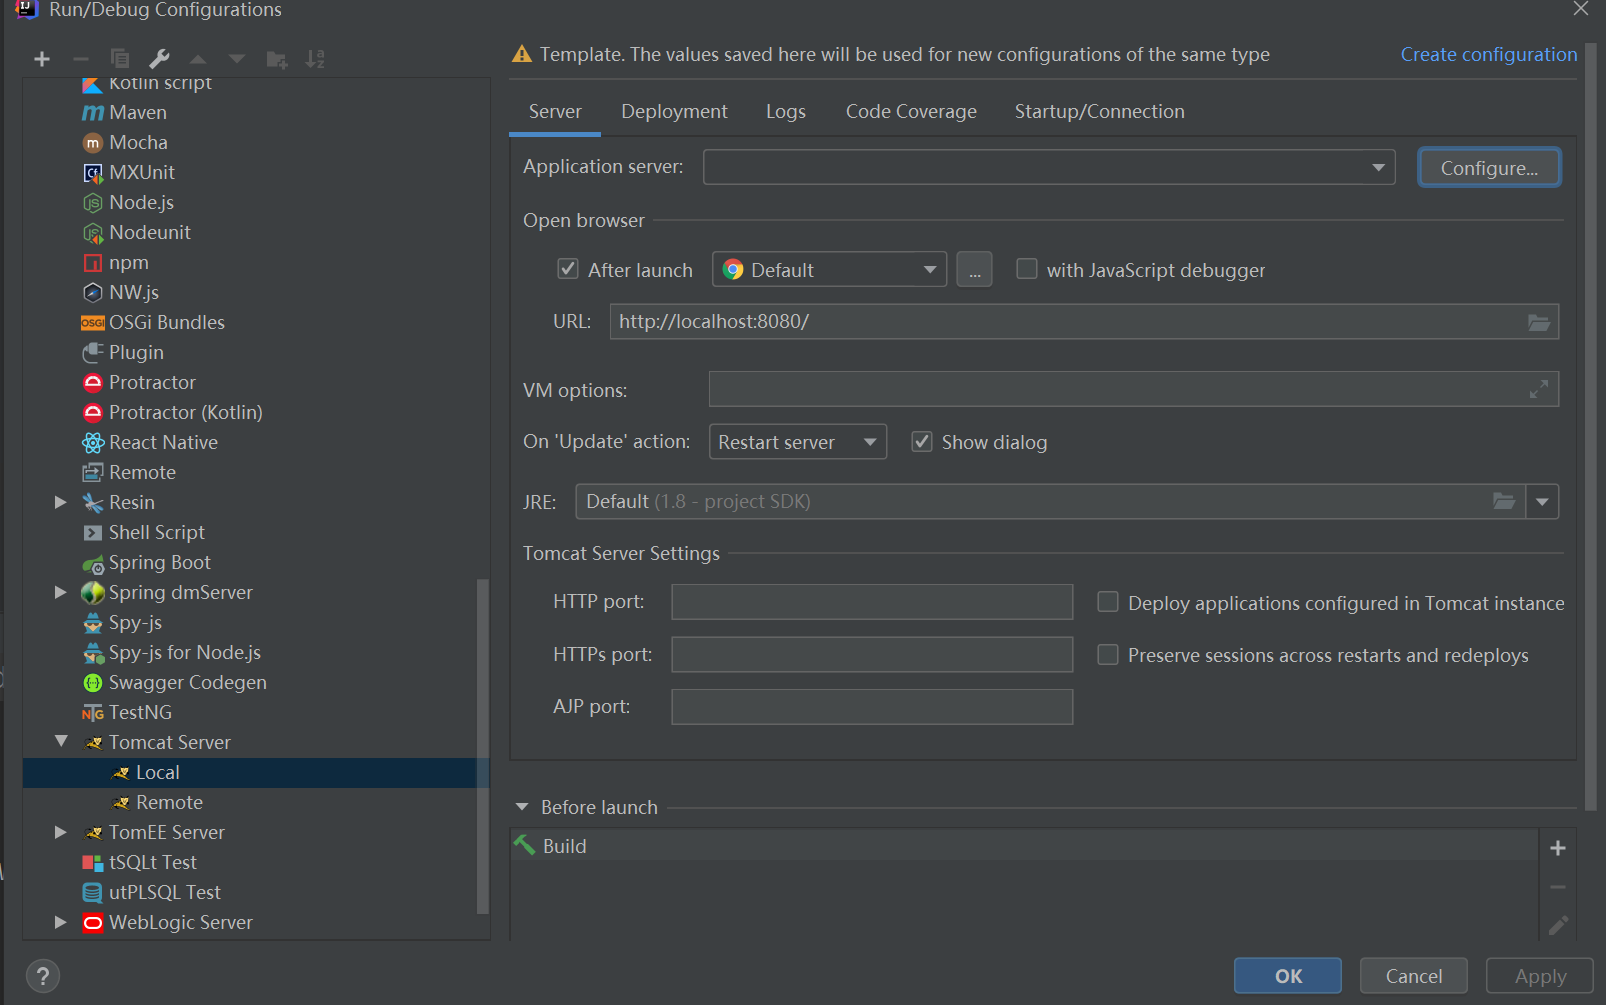Select the NW.js configuration type
This screenshot has width=1606, height=1005.
point(134,292)
